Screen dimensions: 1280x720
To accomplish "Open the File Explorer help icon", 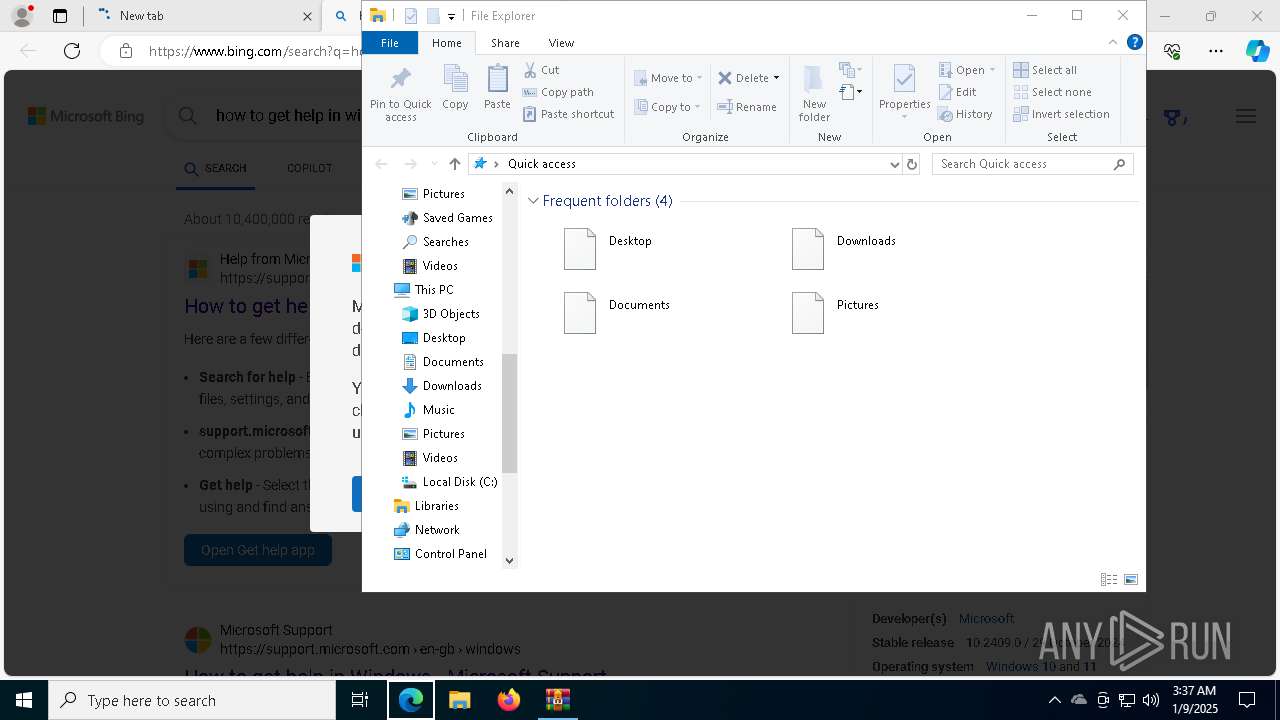I will click(x=1134, y=42).
